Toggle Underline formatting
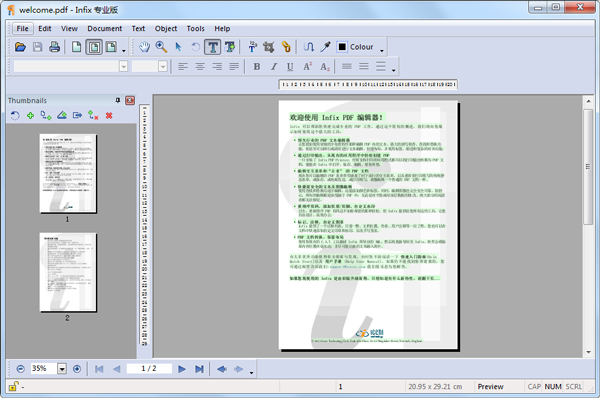Image resolution: width=600 pixels, height=398 pixels. tap(290, 67)
